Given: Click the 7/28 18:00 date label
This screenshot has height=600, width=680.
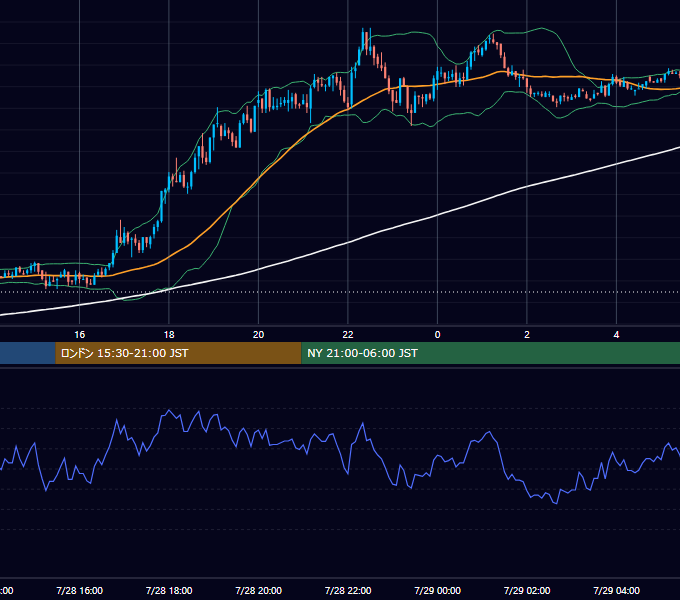Looking at the screenshot, I should tap(169, 590).
